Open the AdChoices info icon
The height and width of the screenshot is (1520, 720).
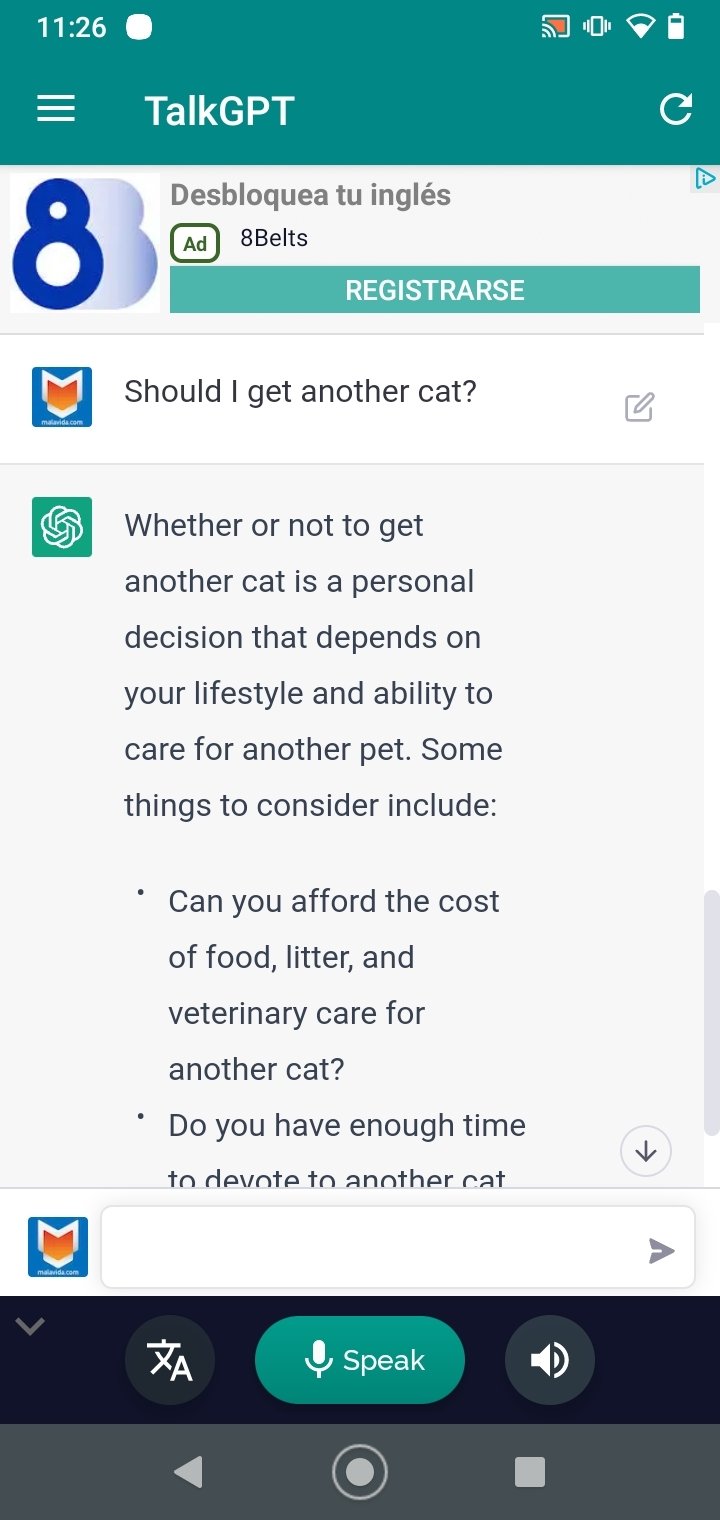point(705,179)
